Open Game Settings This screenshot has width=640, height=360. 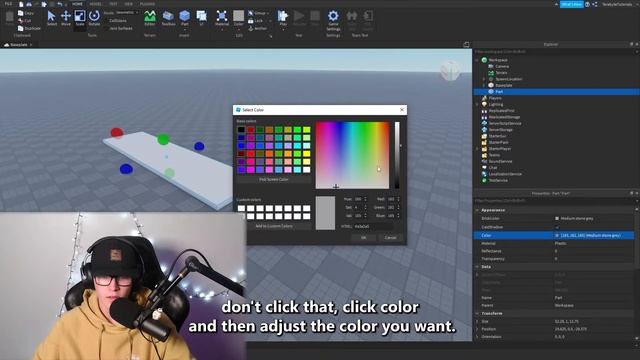(x=333, y=20)
